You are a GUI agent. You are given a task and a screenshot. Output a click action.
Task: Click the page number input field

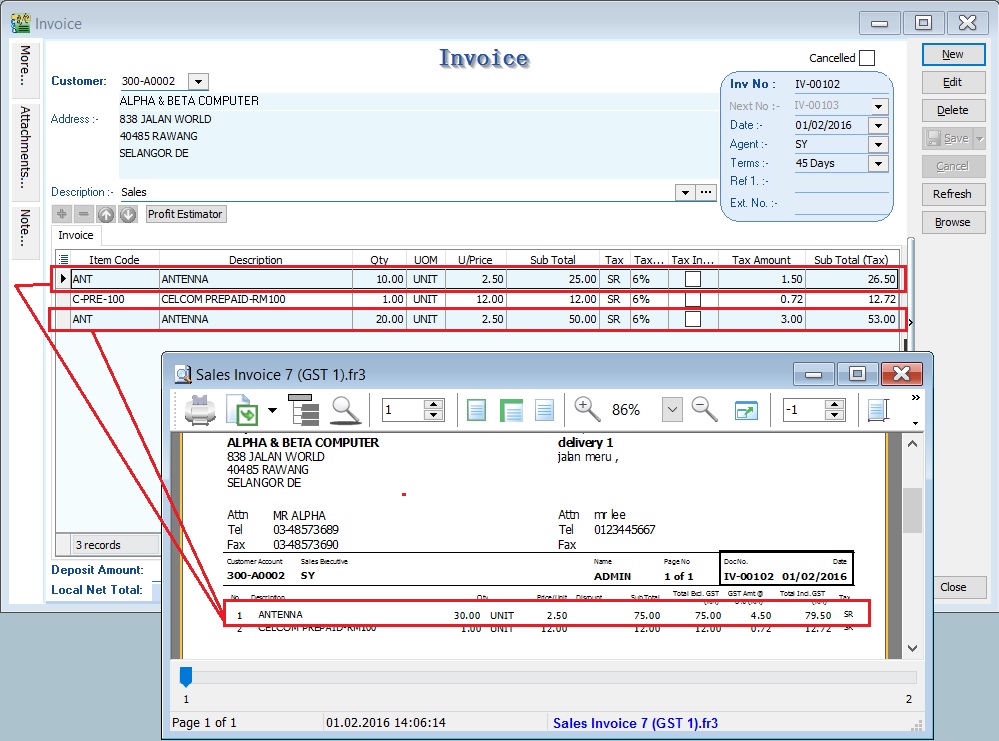401,409
